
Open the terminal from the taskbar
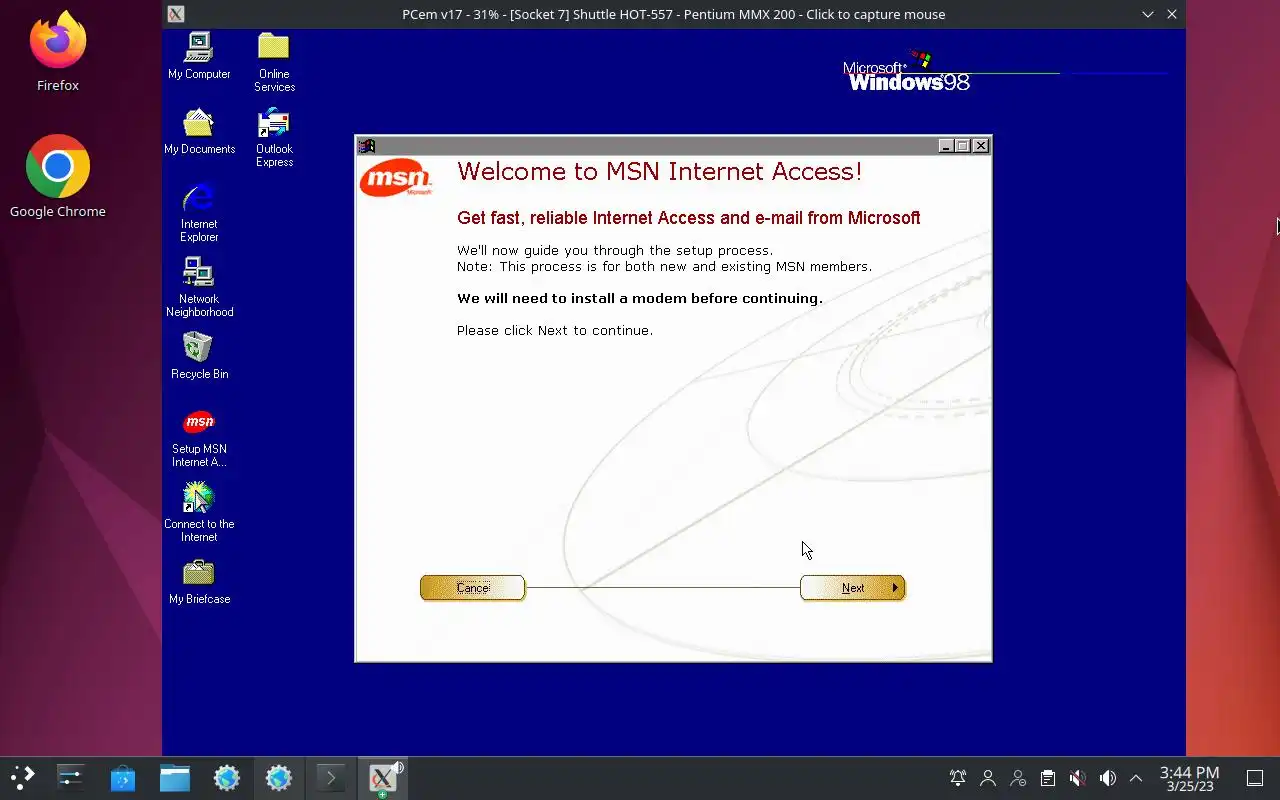click(x=331, y=778)
